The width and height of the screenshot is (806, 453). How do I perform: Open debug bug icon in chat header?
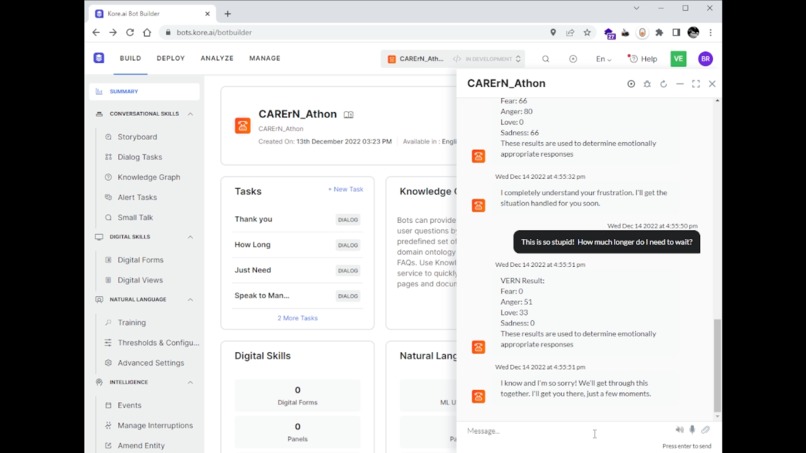(x=647, y=84)
